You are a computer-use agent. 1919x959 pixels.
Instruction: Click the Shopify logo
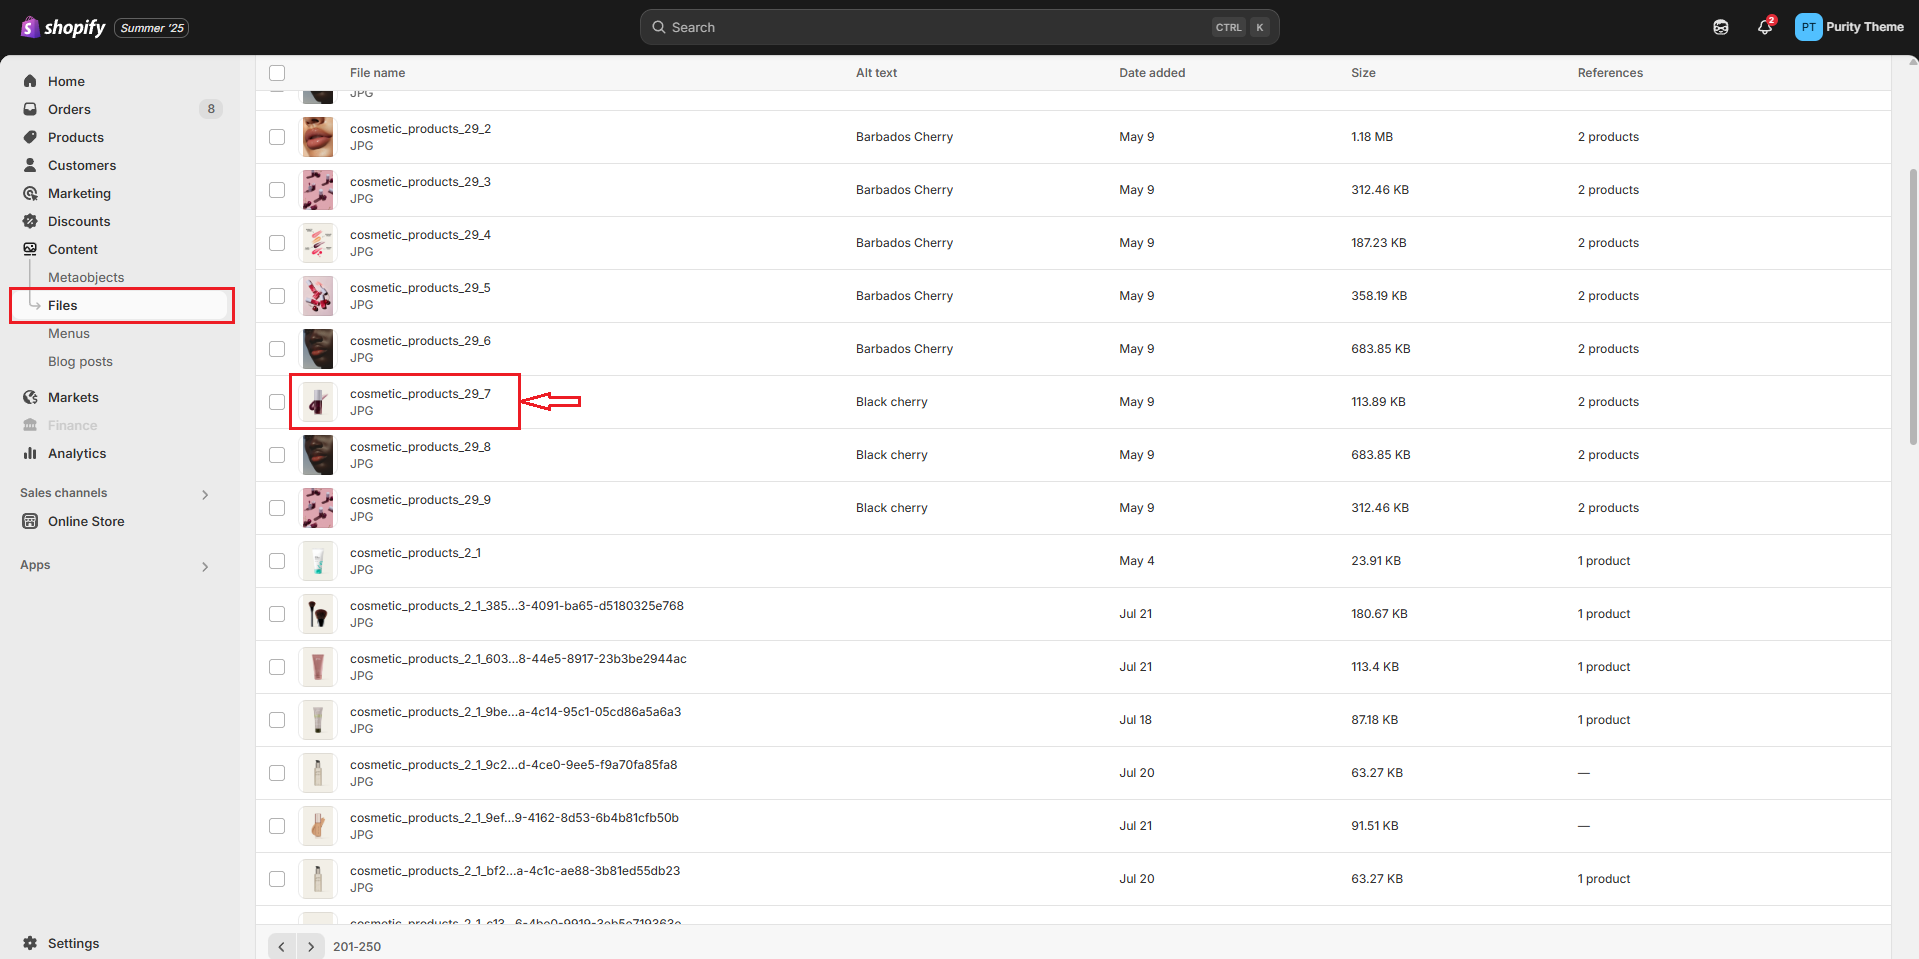coord(63,27)
